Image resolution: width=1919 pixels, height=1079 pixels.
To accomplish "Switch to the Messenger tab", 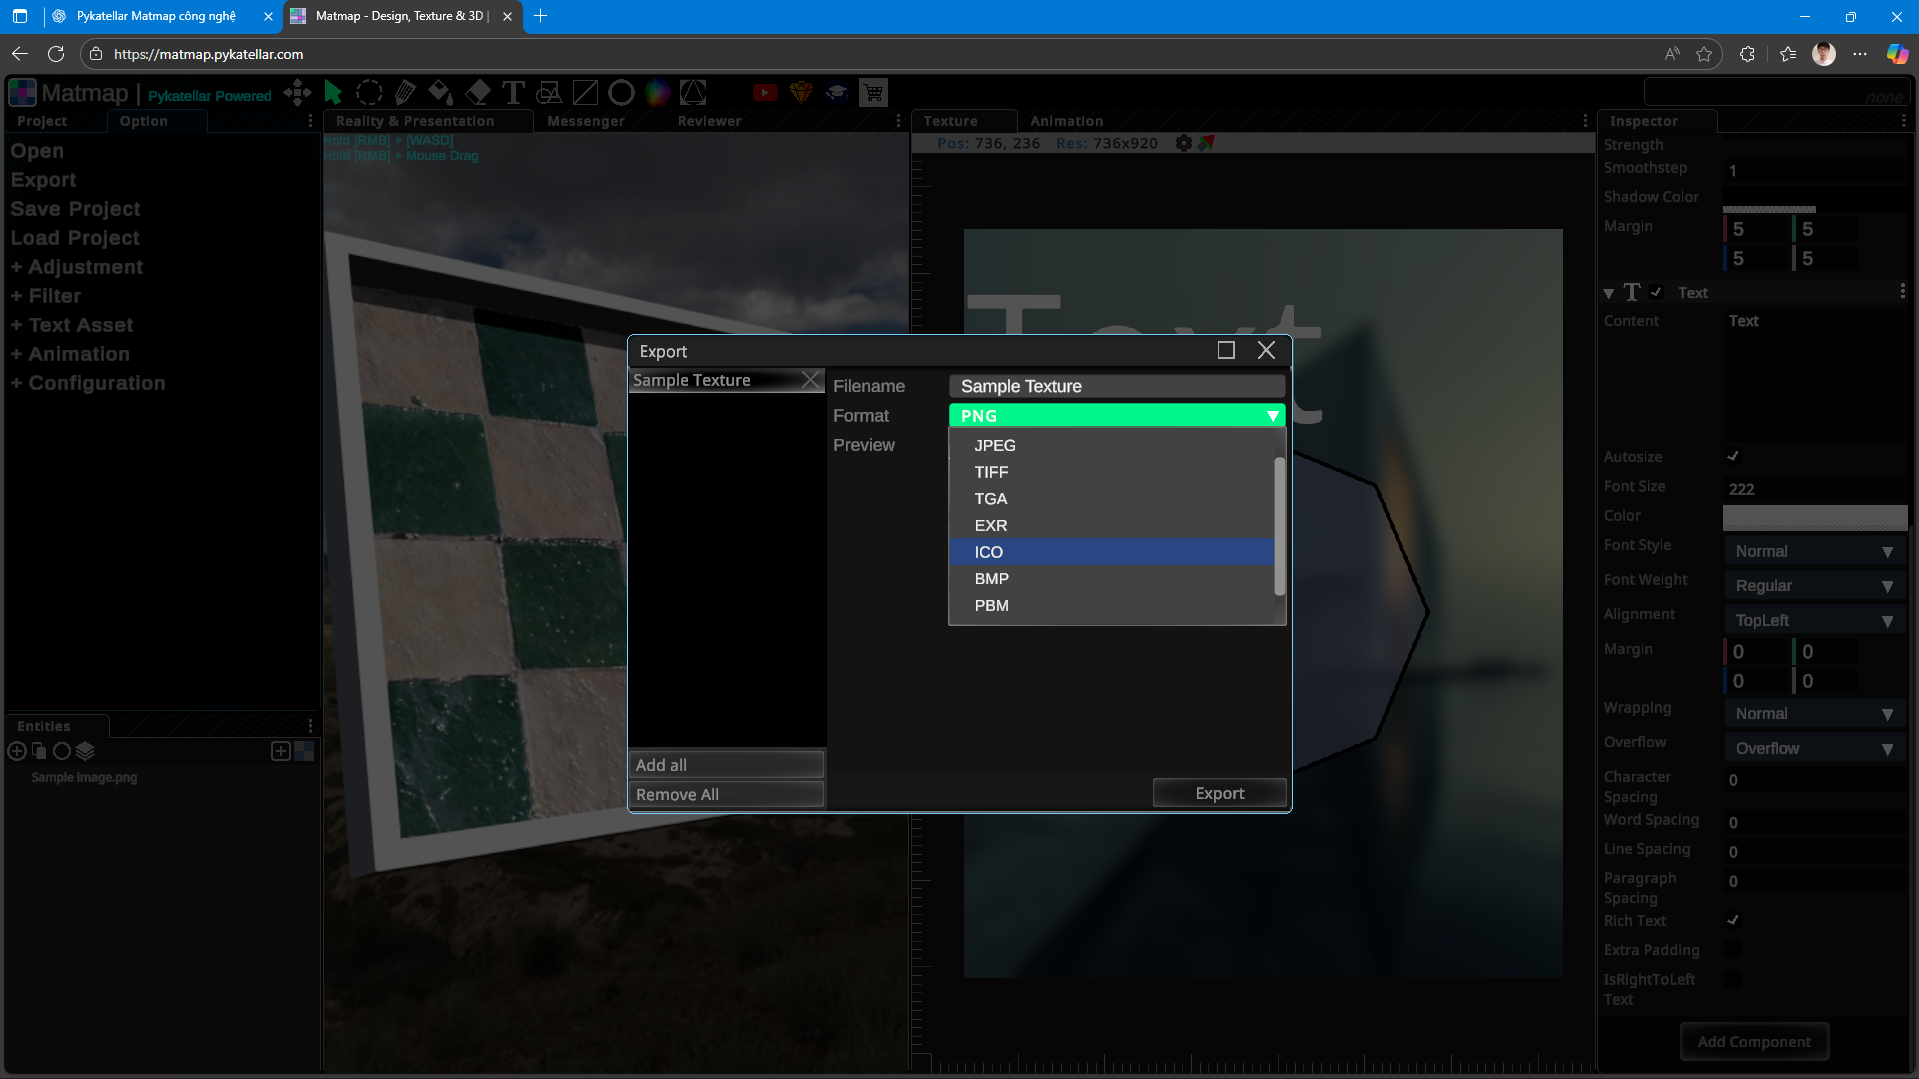I will 586,121.
